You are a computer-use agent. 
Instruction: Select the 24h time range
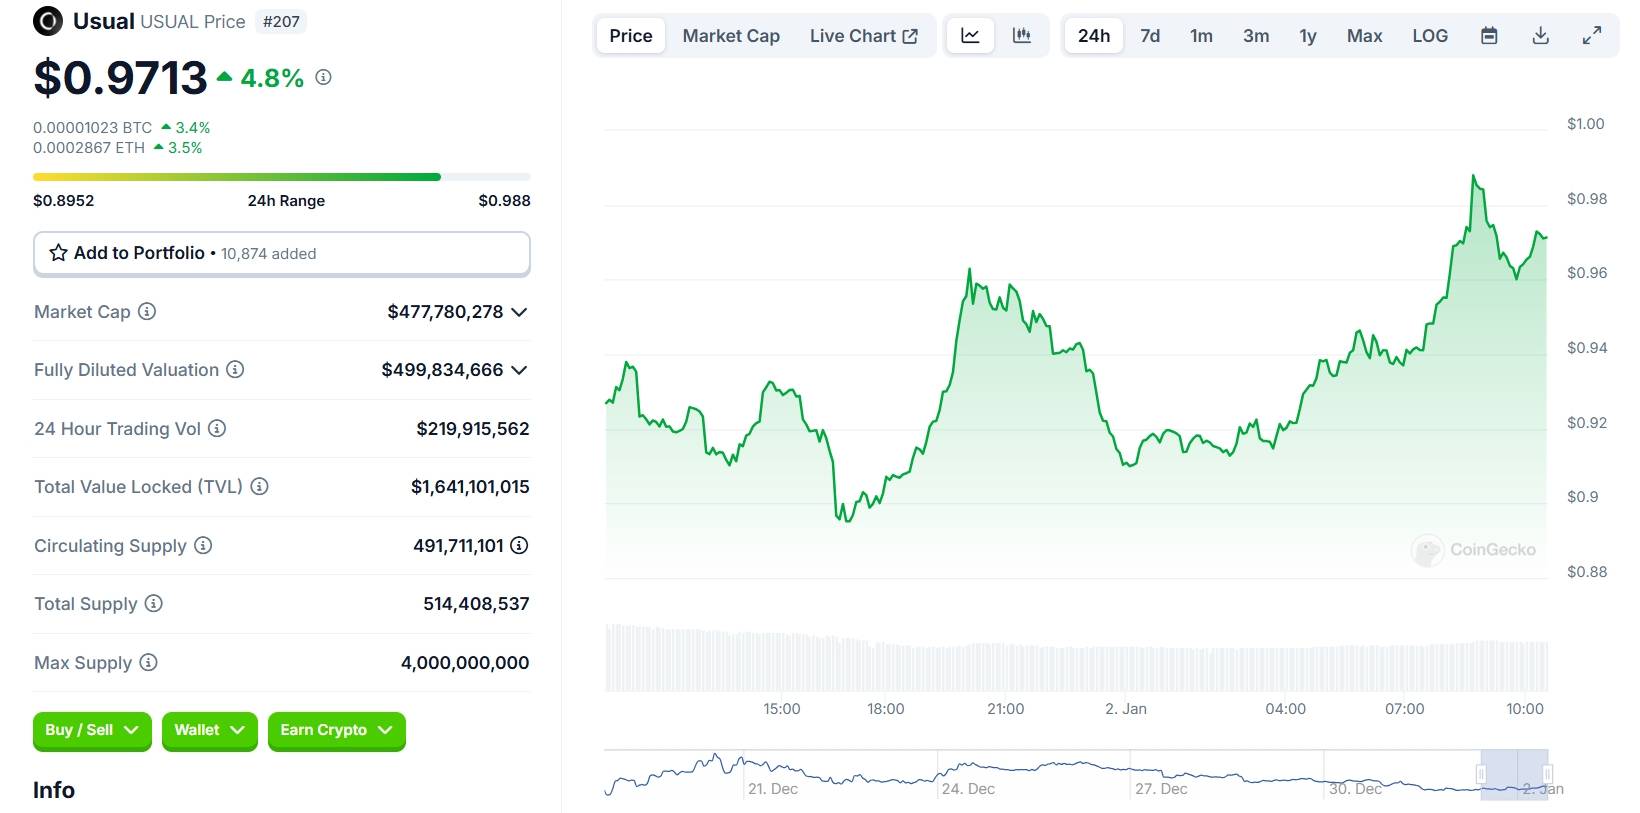pos(1094,36)
